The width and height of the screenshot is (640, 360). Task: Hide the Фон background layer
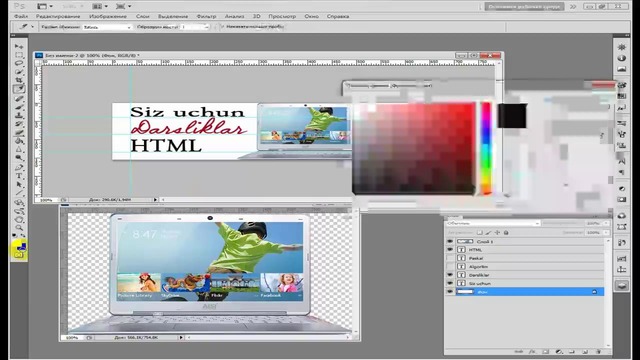(x=450, y=291)
